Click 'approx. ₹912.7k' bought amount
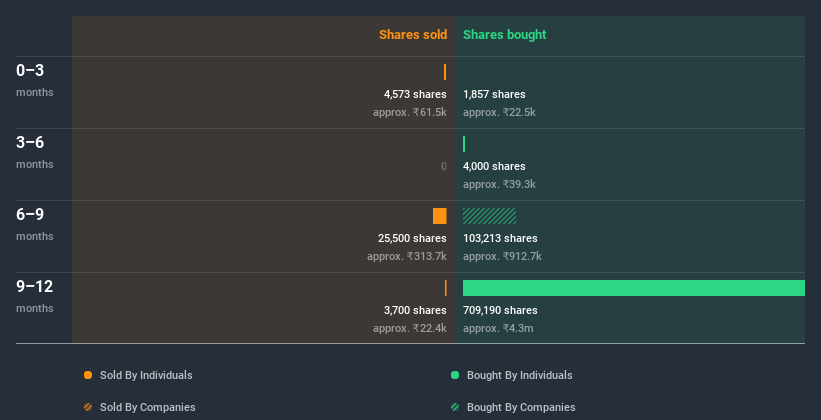Image resolution: width=821 pixels, height=420 pixels. [502, 257]
